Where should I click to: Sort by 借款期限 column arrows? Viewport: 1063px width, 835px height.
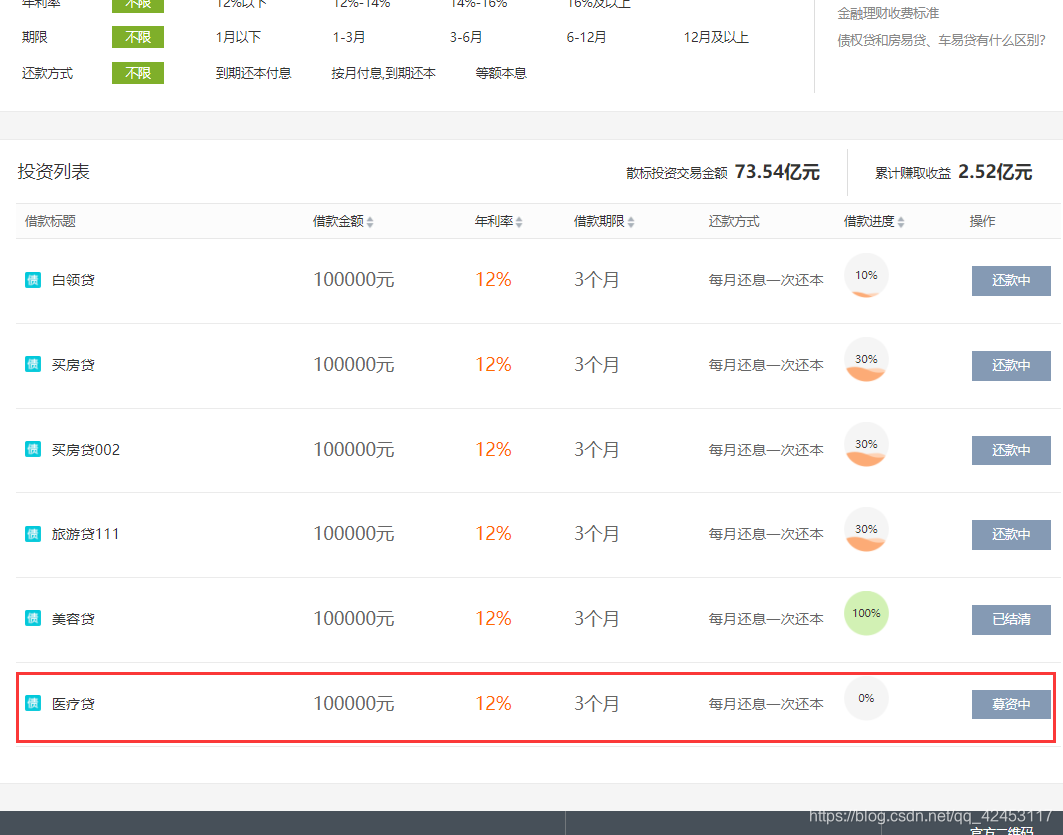630,222
